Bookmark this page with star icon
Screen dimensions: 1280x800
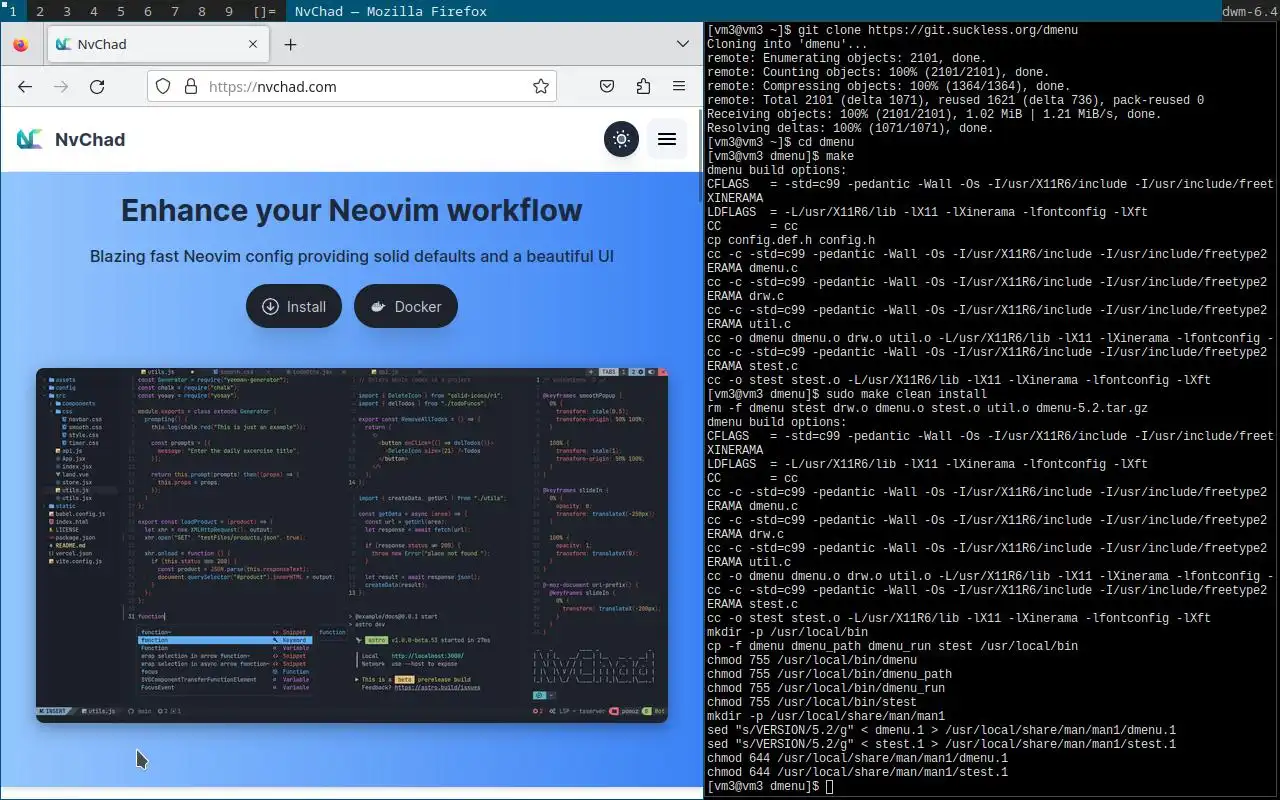click(x=541, y=86)
